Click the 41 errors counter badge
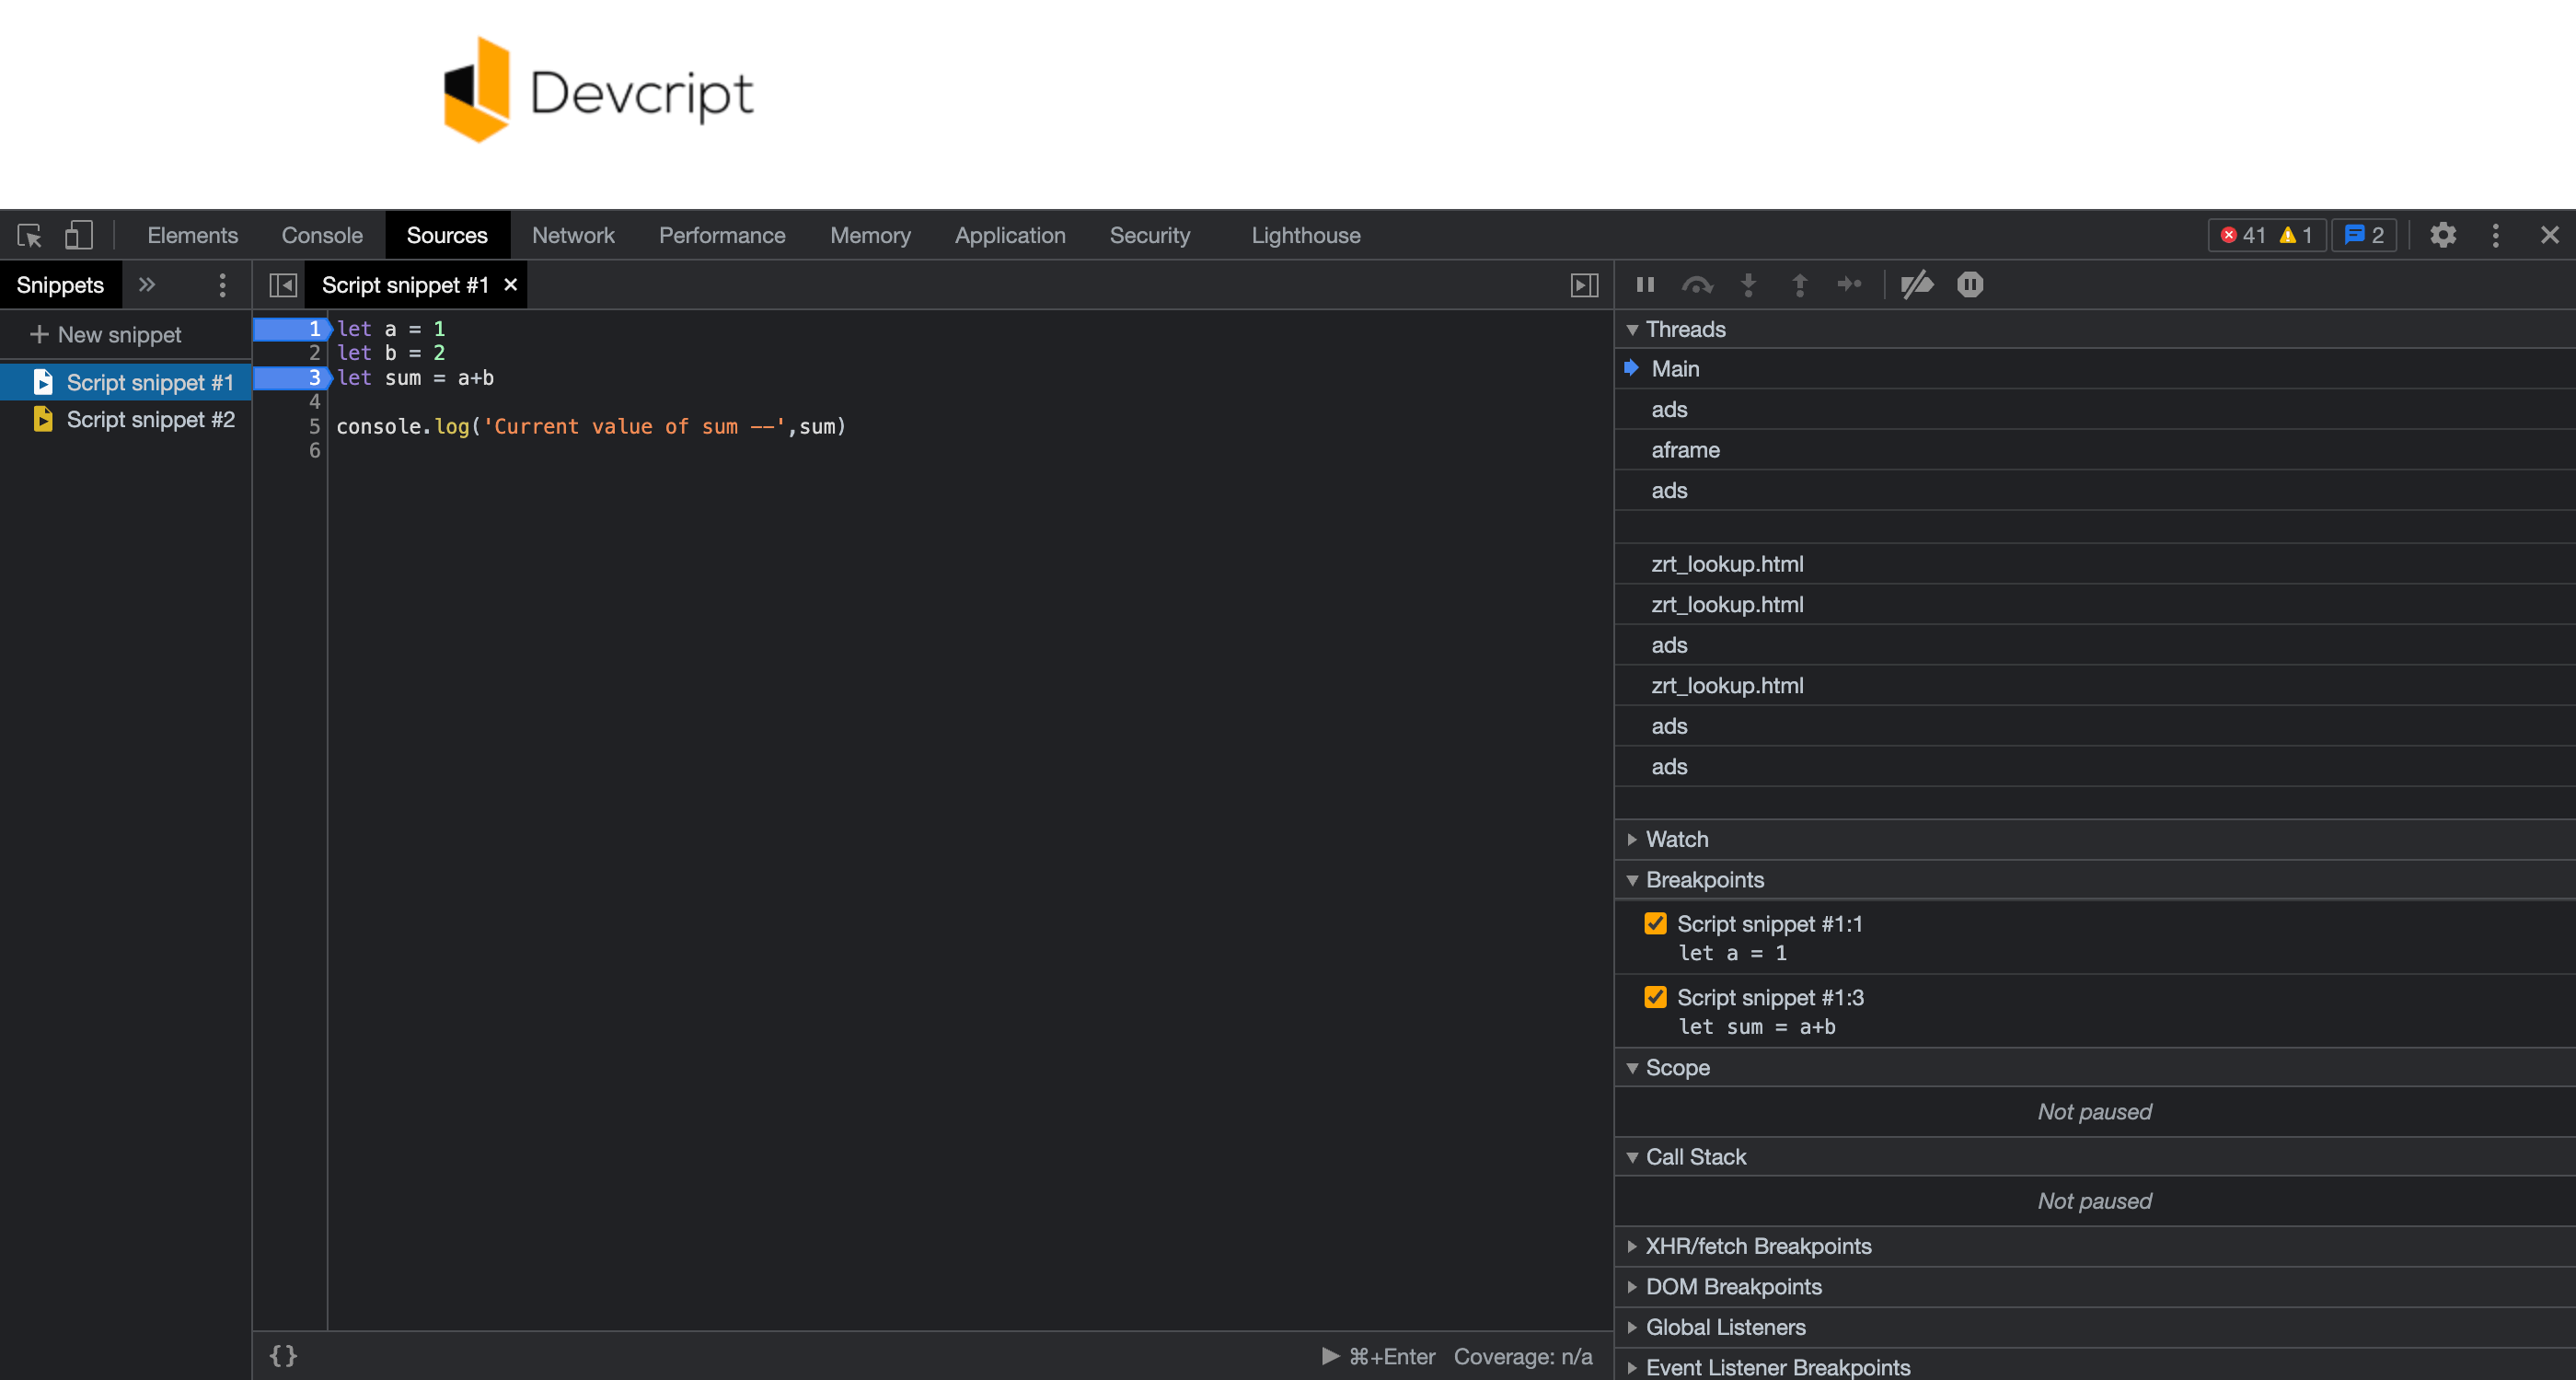 pos(2243,235)
